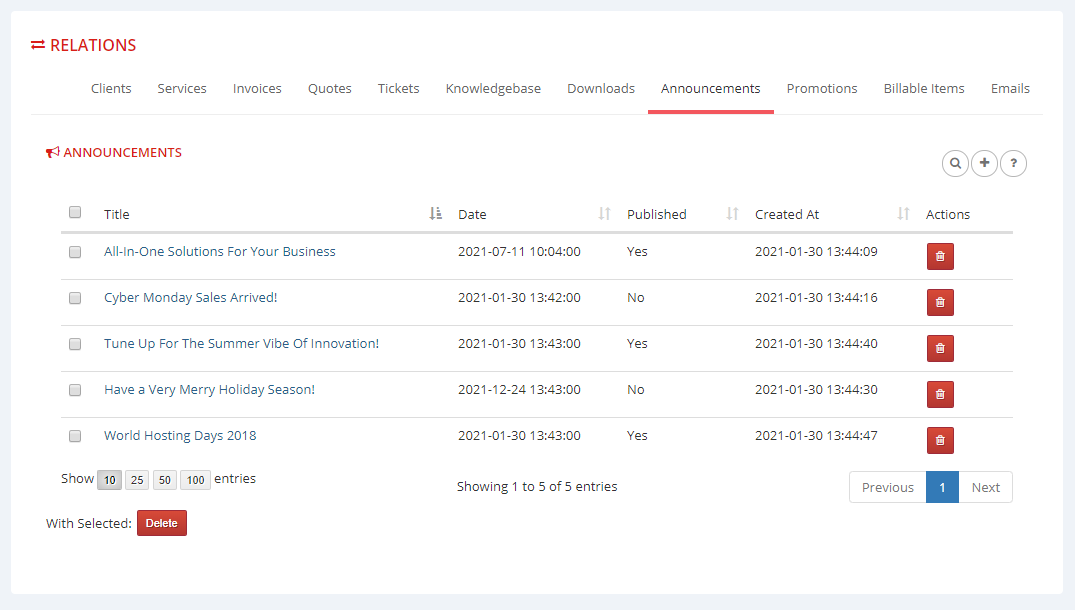Switch to the Promotions tab
1075x610 pixels.
click(x=822, y=88)
